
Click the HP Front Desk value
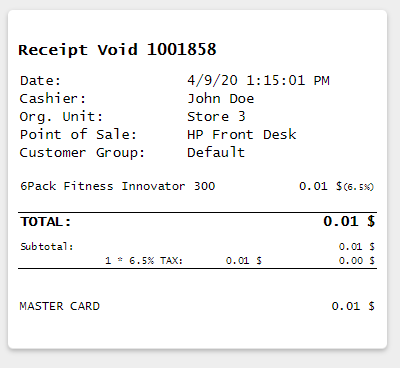242,135
